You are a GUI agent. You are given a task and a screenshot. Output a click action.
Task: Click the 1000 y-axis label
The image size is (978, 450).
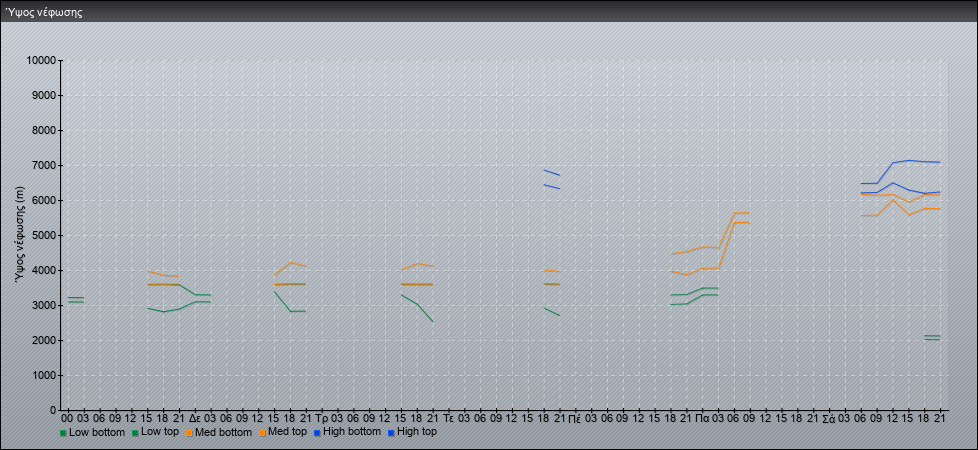tap(44, 375)
